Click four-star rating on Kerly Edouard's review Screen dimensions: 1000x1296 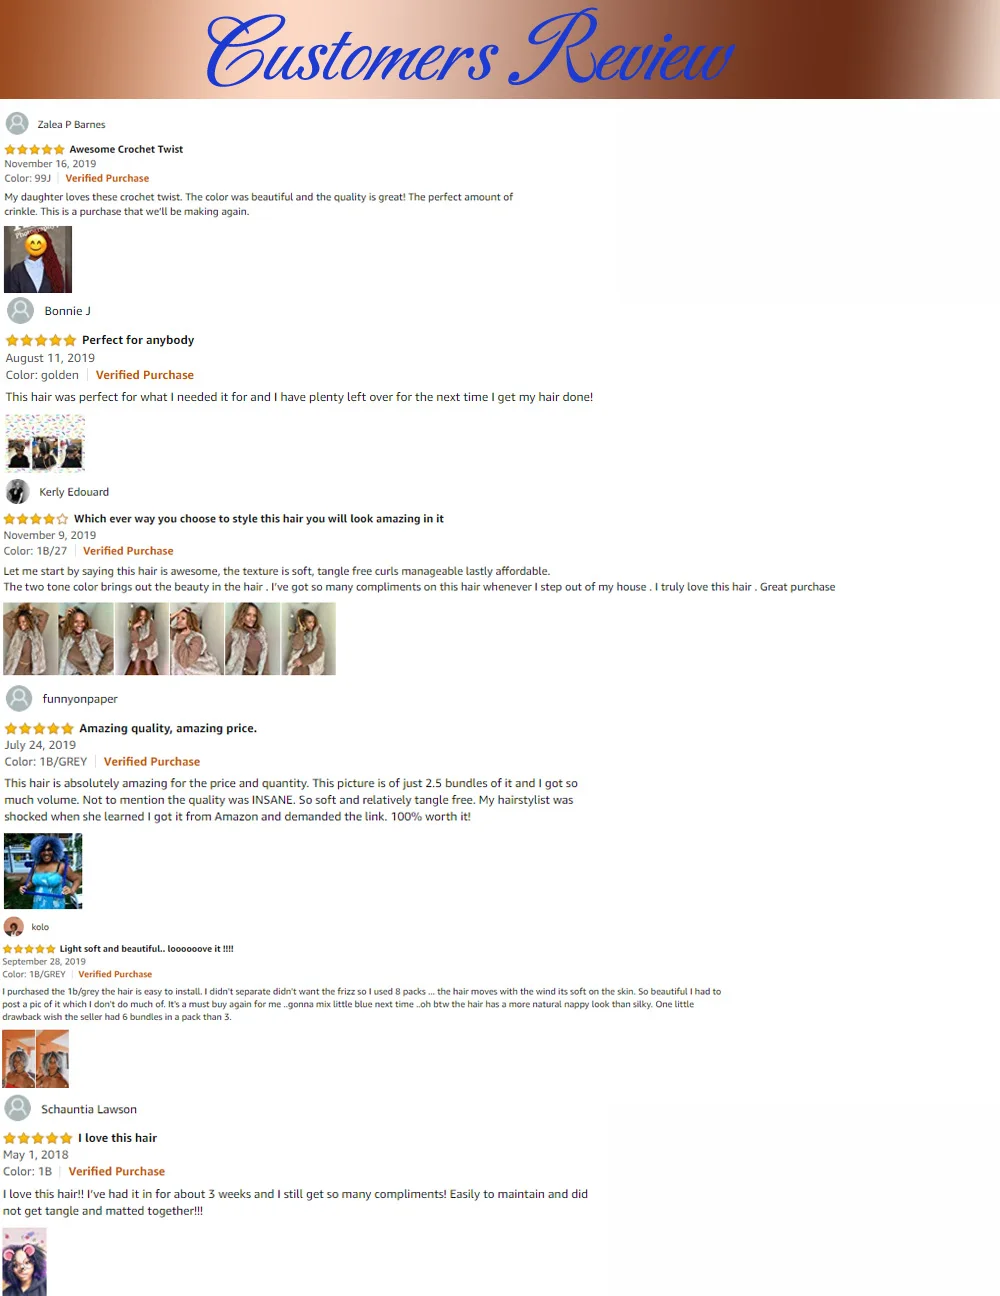(36, 519)
